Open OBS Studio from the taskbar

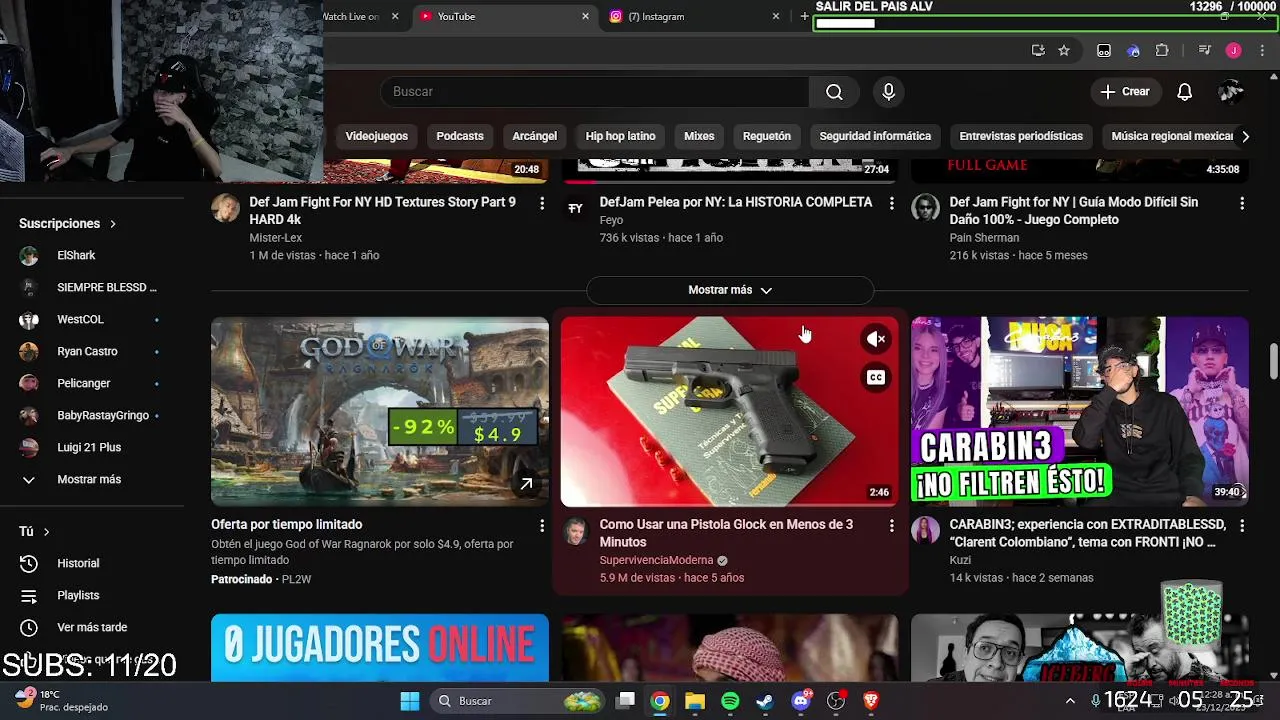click(836, 701)
